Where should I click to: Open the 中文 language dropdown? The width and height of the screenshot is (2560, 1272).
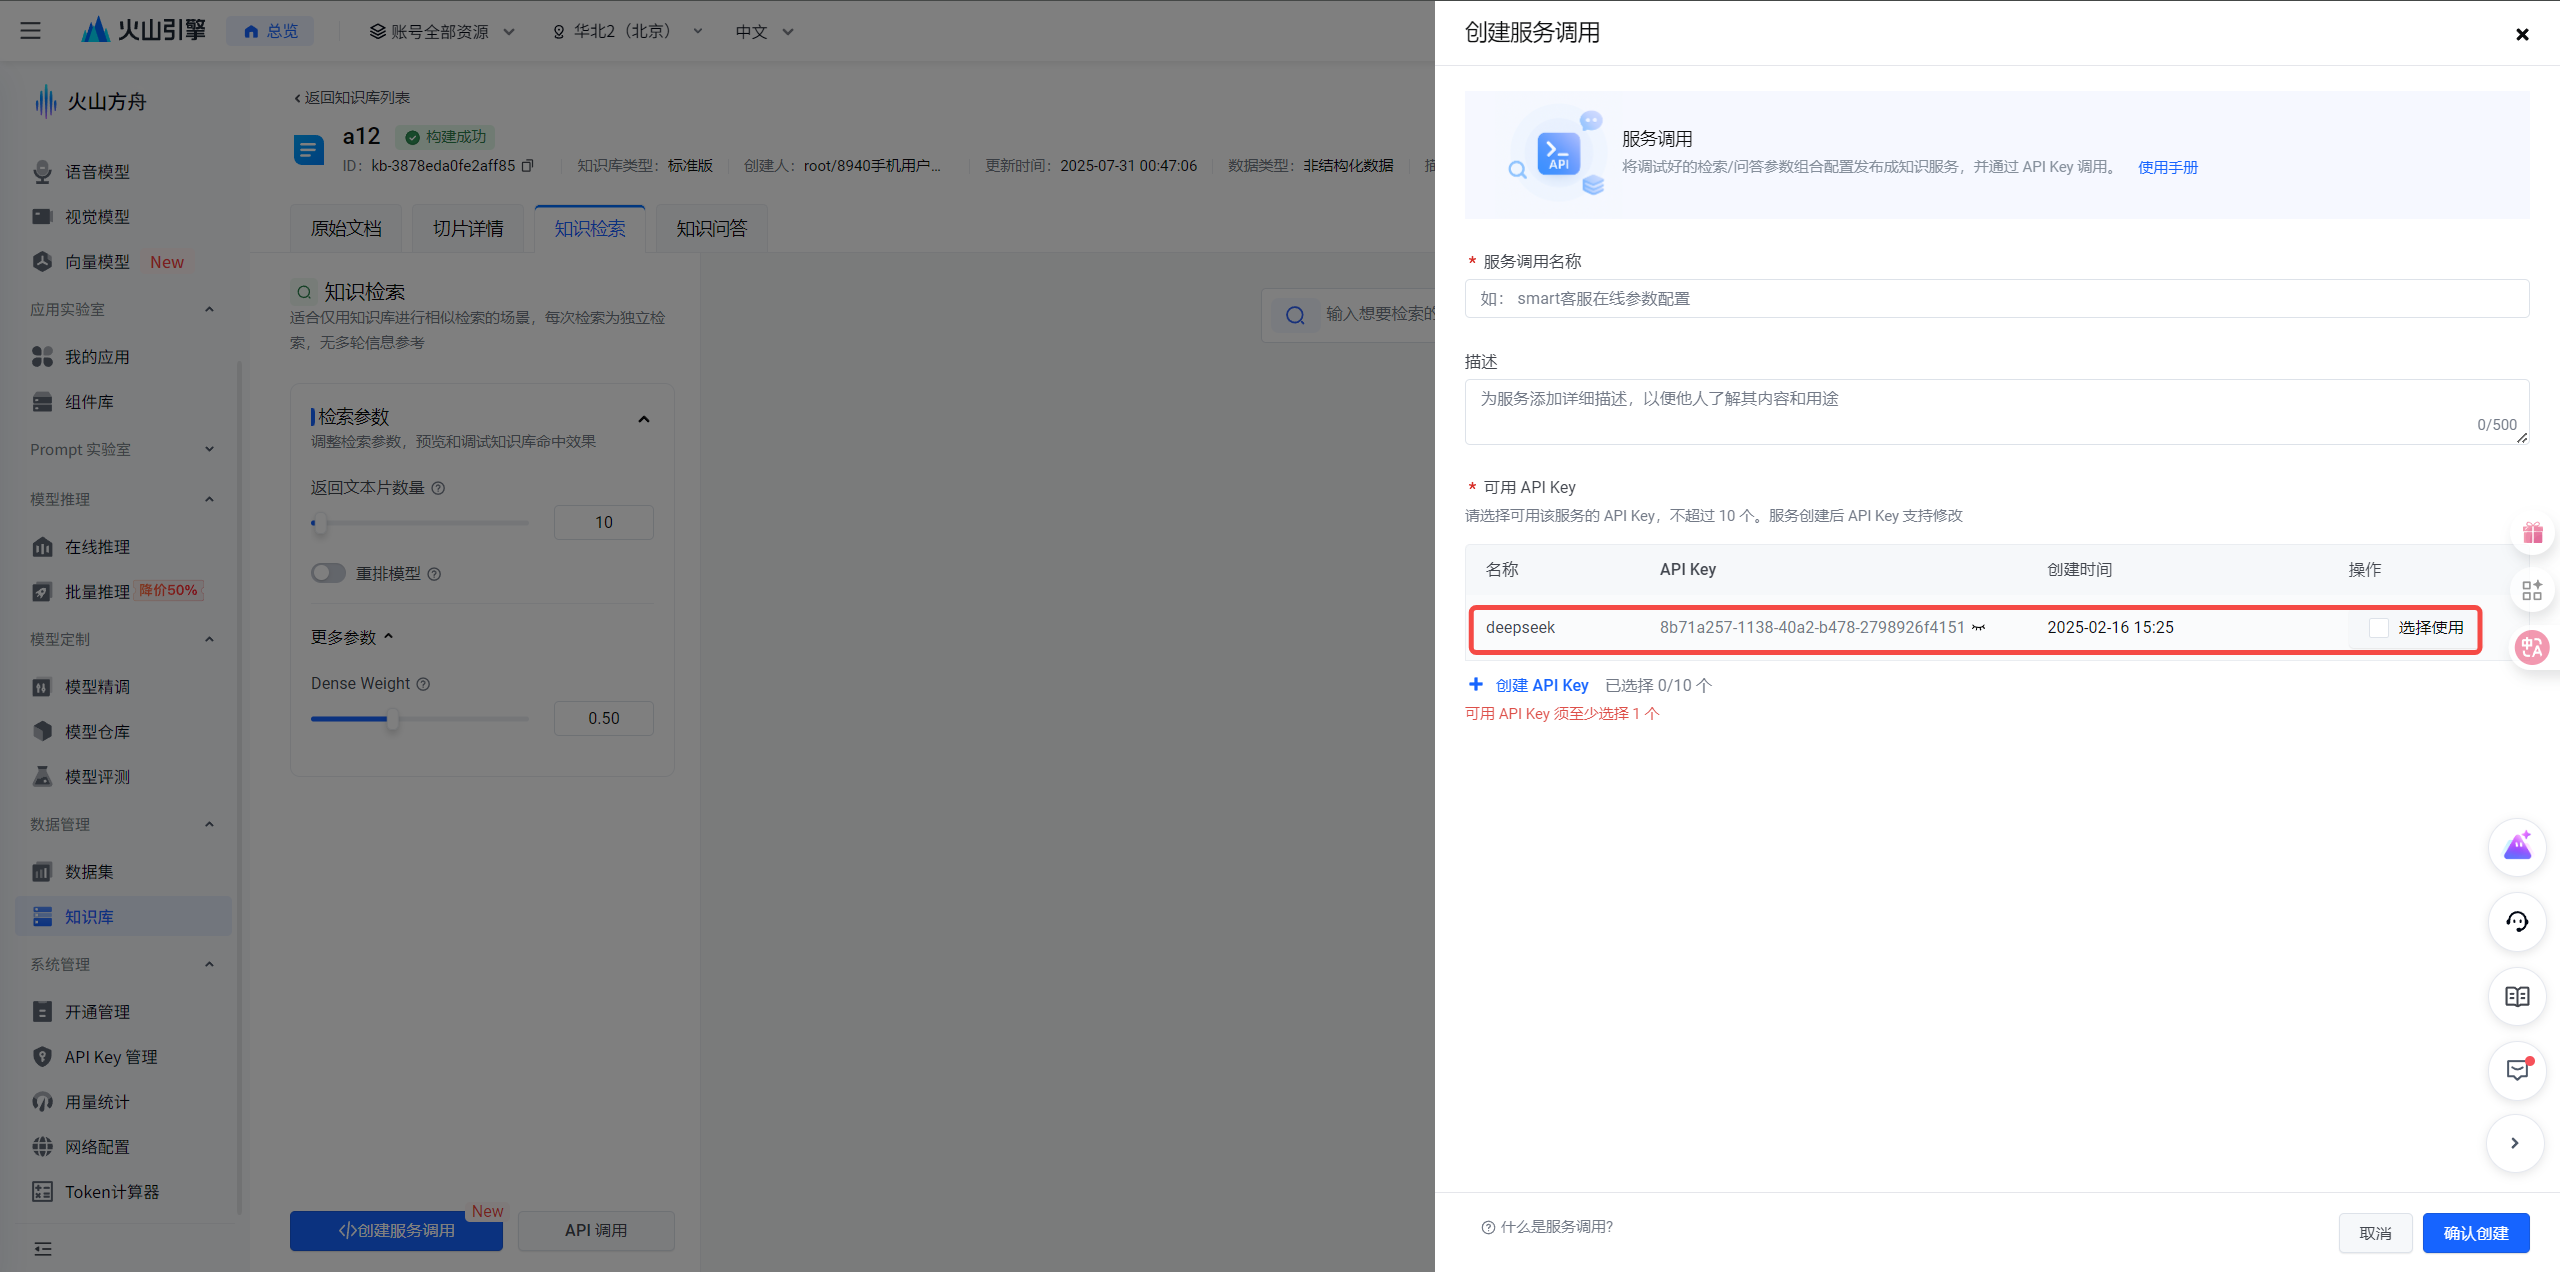(x=764, y=31)
